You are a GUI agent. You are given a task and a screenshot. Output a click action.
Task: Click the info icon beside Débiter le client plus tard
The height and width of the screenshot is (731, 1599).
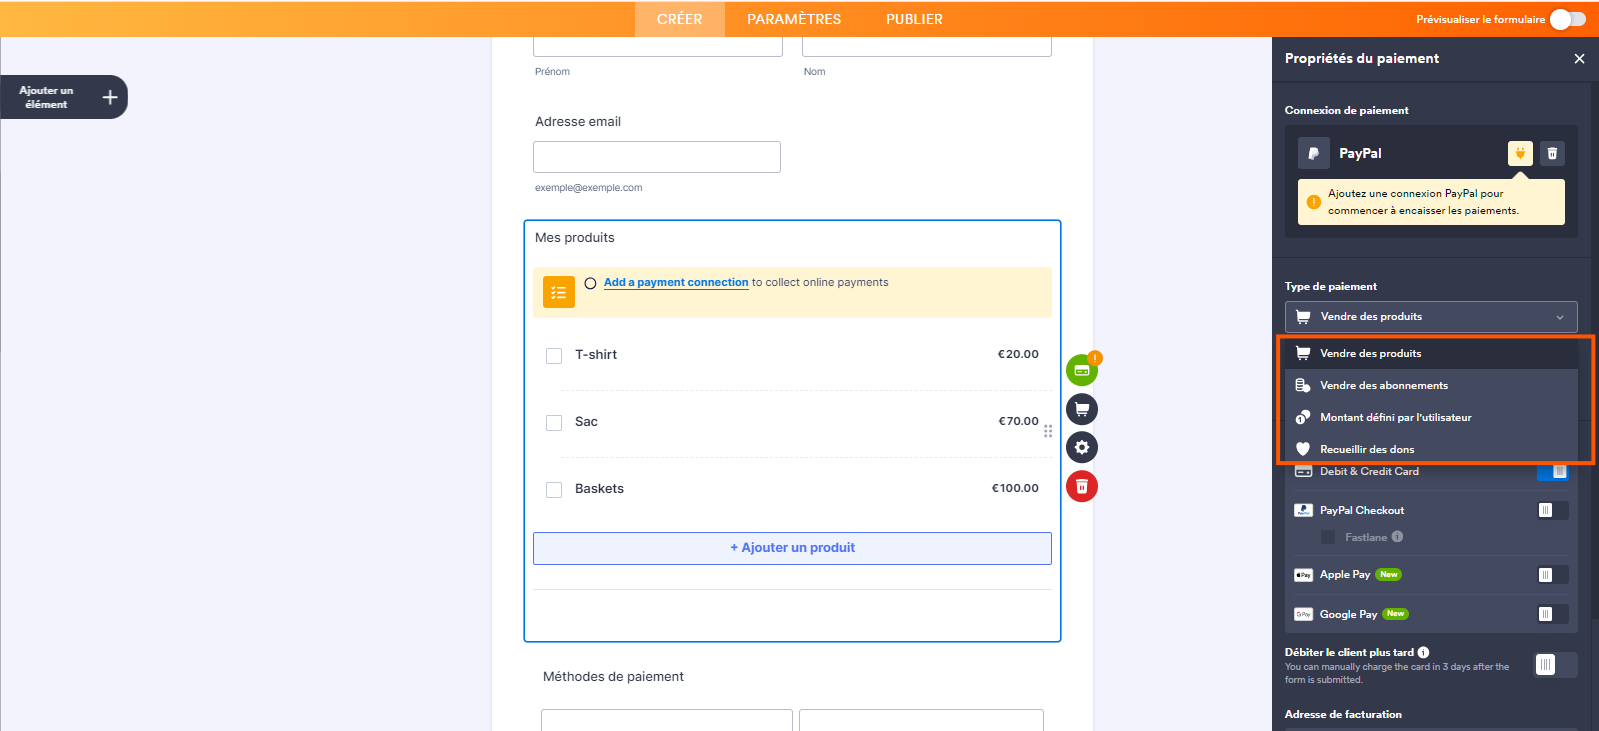tap(1423, 652)
